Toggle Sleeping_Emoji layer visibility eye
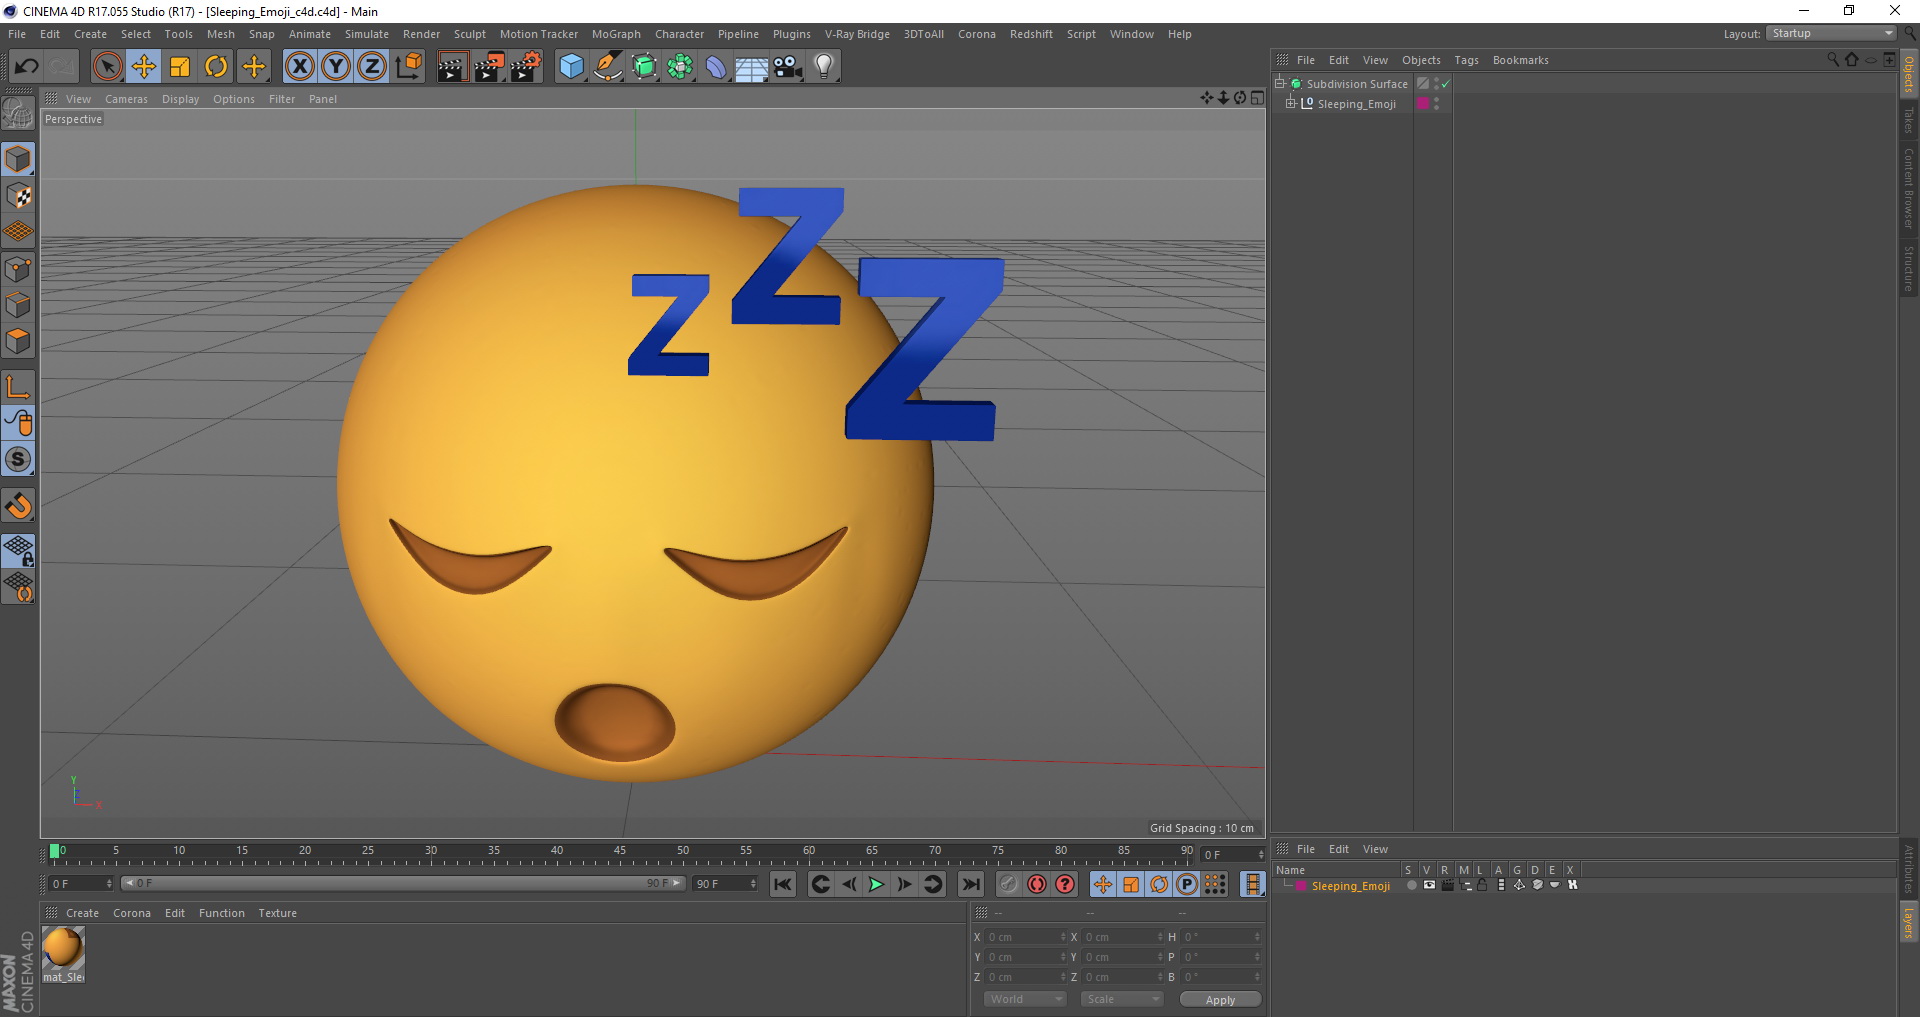 (x=1429, y=885)
